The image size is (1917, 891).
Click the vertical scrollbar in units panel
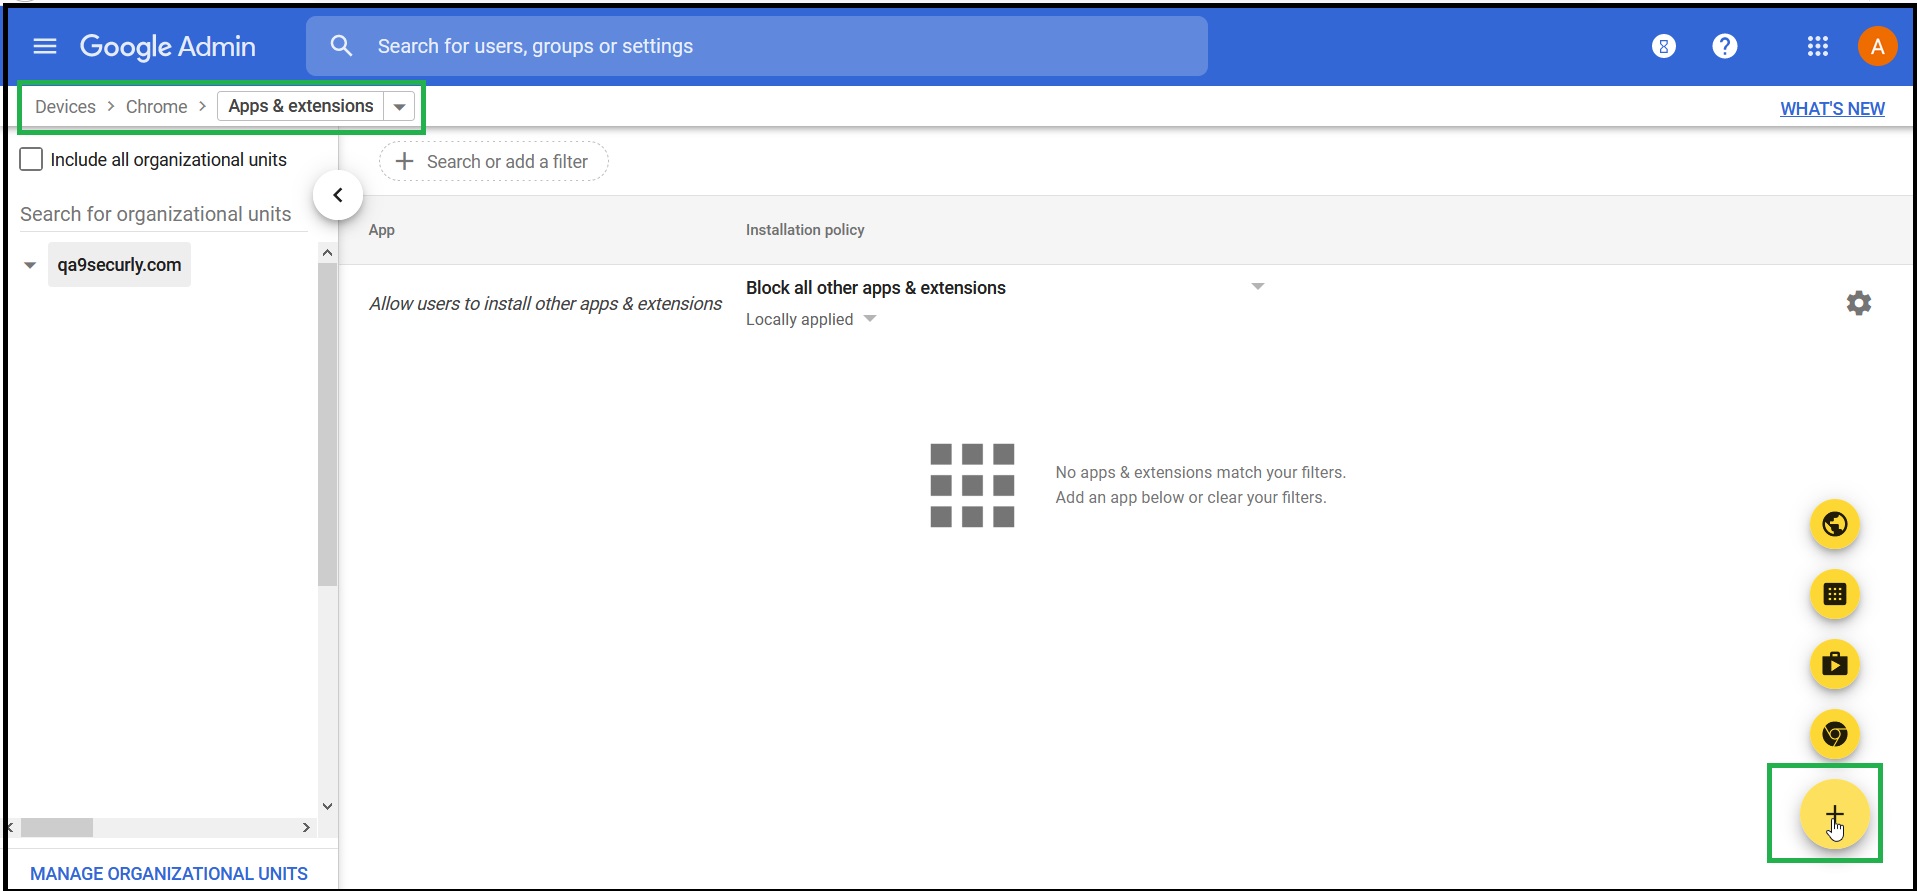click(x=327, y=423)
